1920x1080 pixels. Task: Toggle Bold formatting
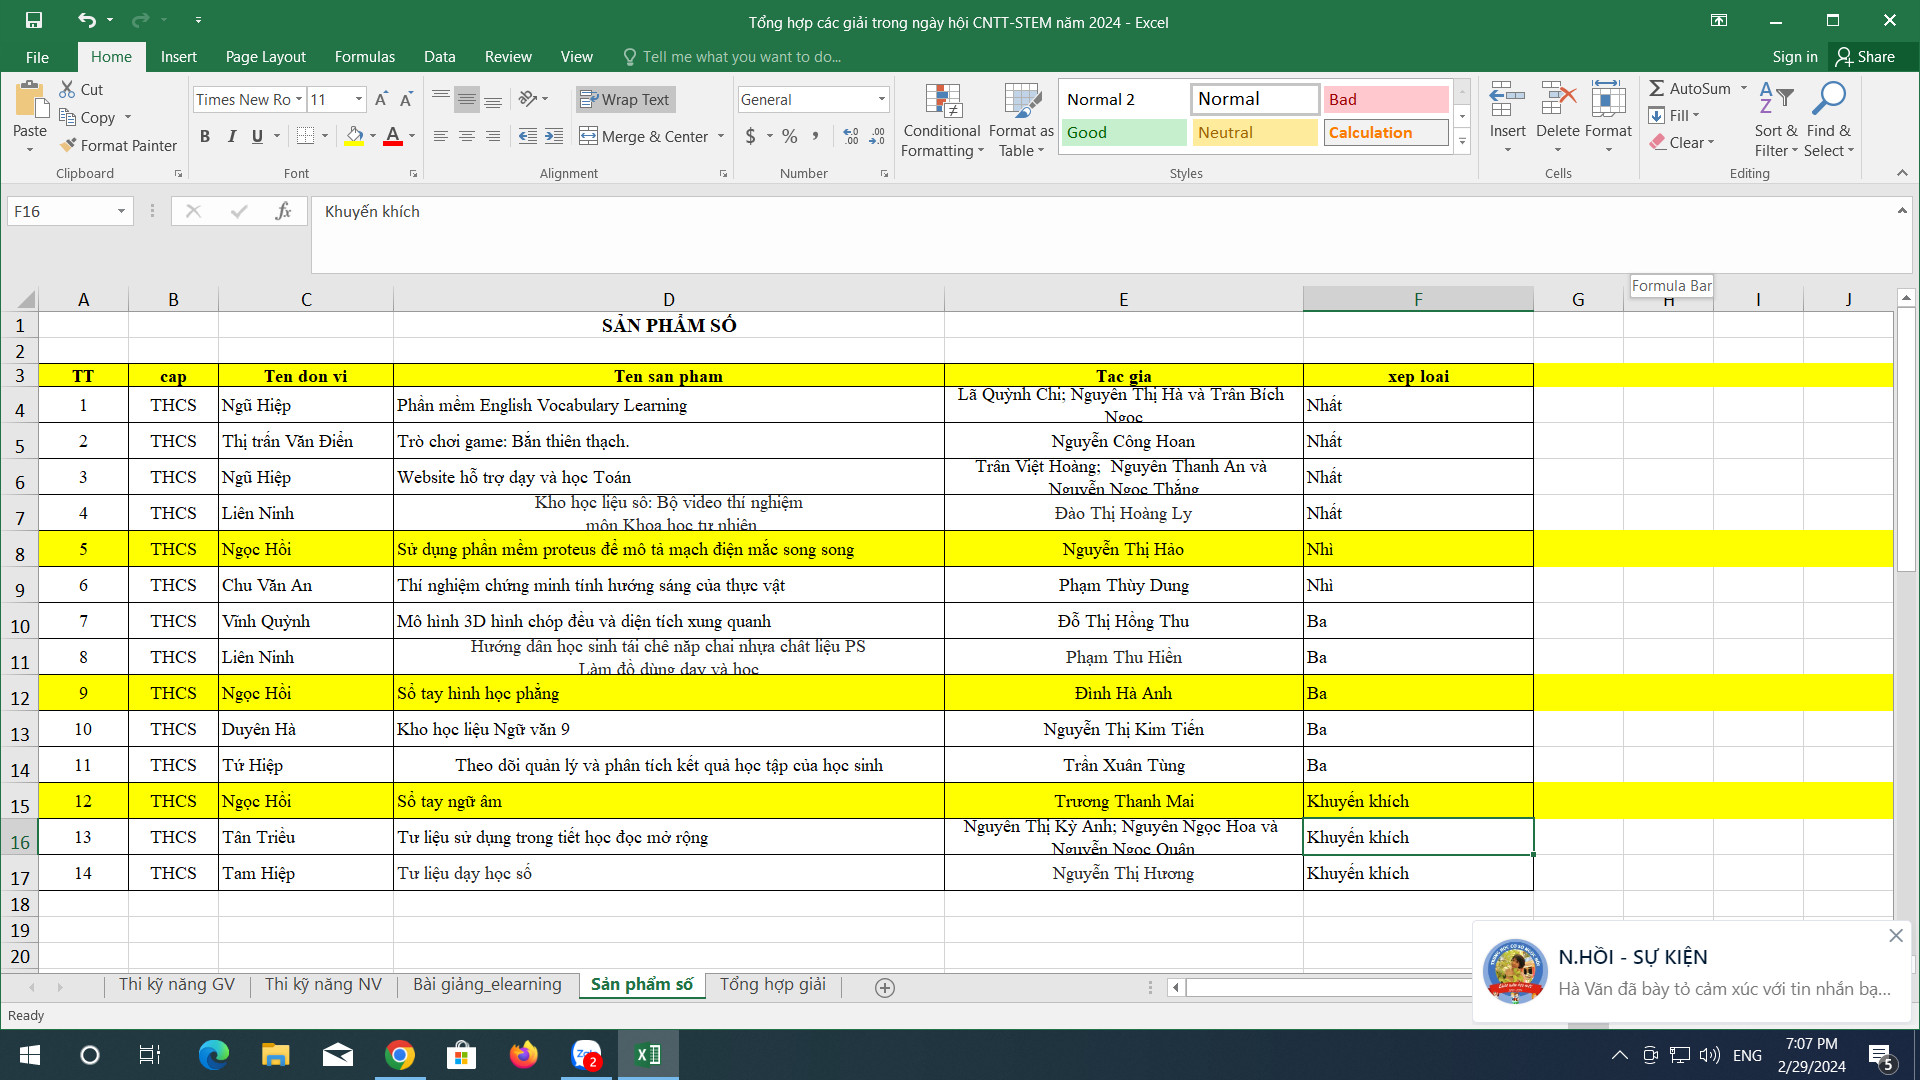point(205,136)
